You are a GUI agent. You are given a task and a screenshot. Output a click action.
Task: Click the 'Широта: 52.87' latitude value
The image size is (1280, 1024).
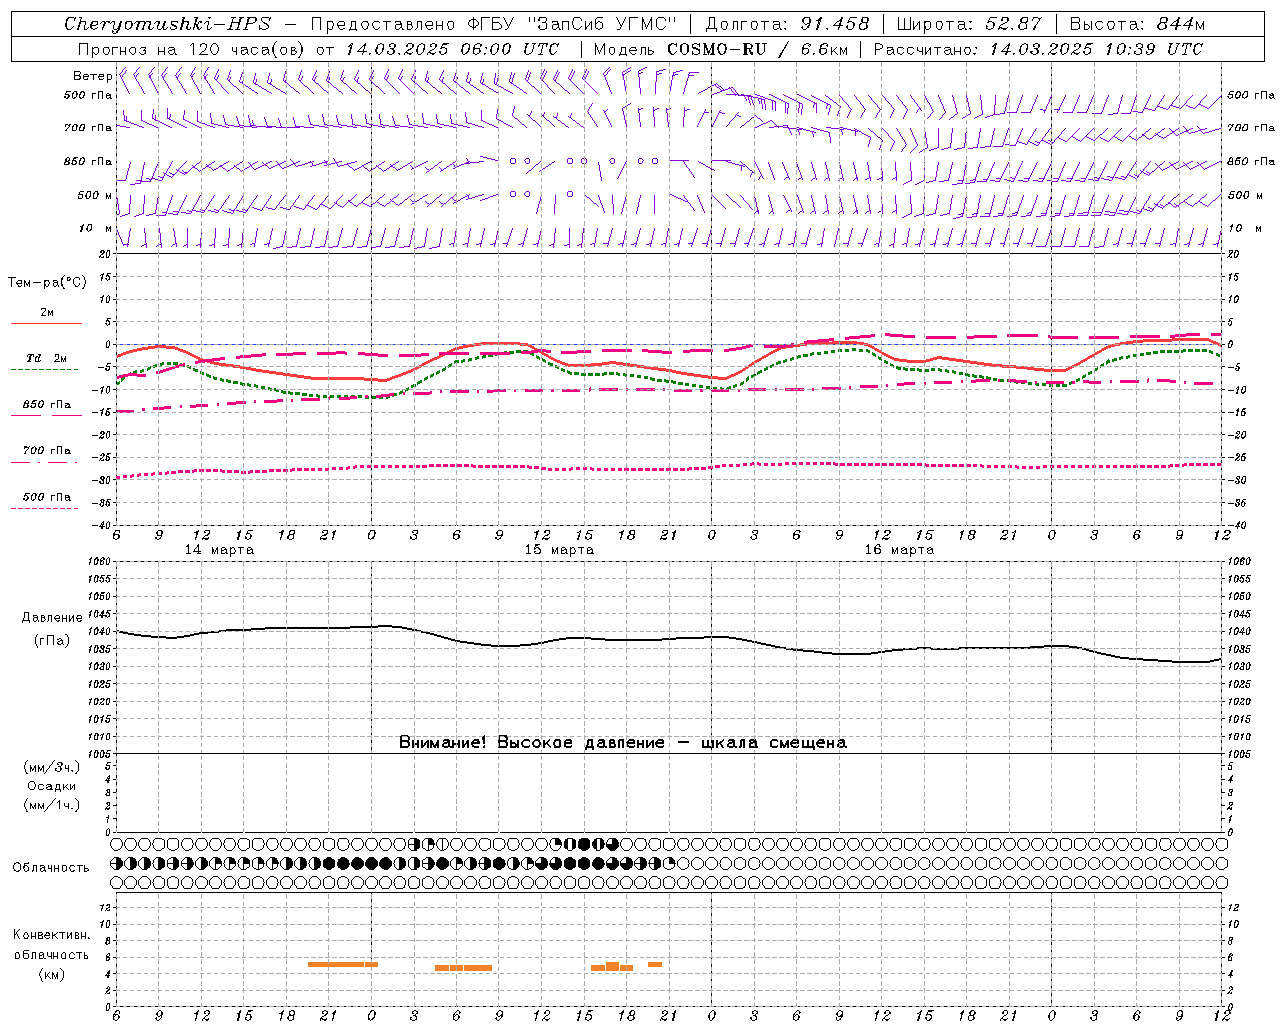click(x=969, y=24)
